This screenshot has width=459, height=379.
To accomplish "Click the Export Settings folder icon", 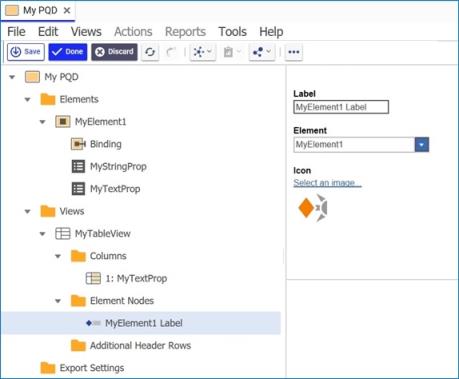I will click(48, 368).
